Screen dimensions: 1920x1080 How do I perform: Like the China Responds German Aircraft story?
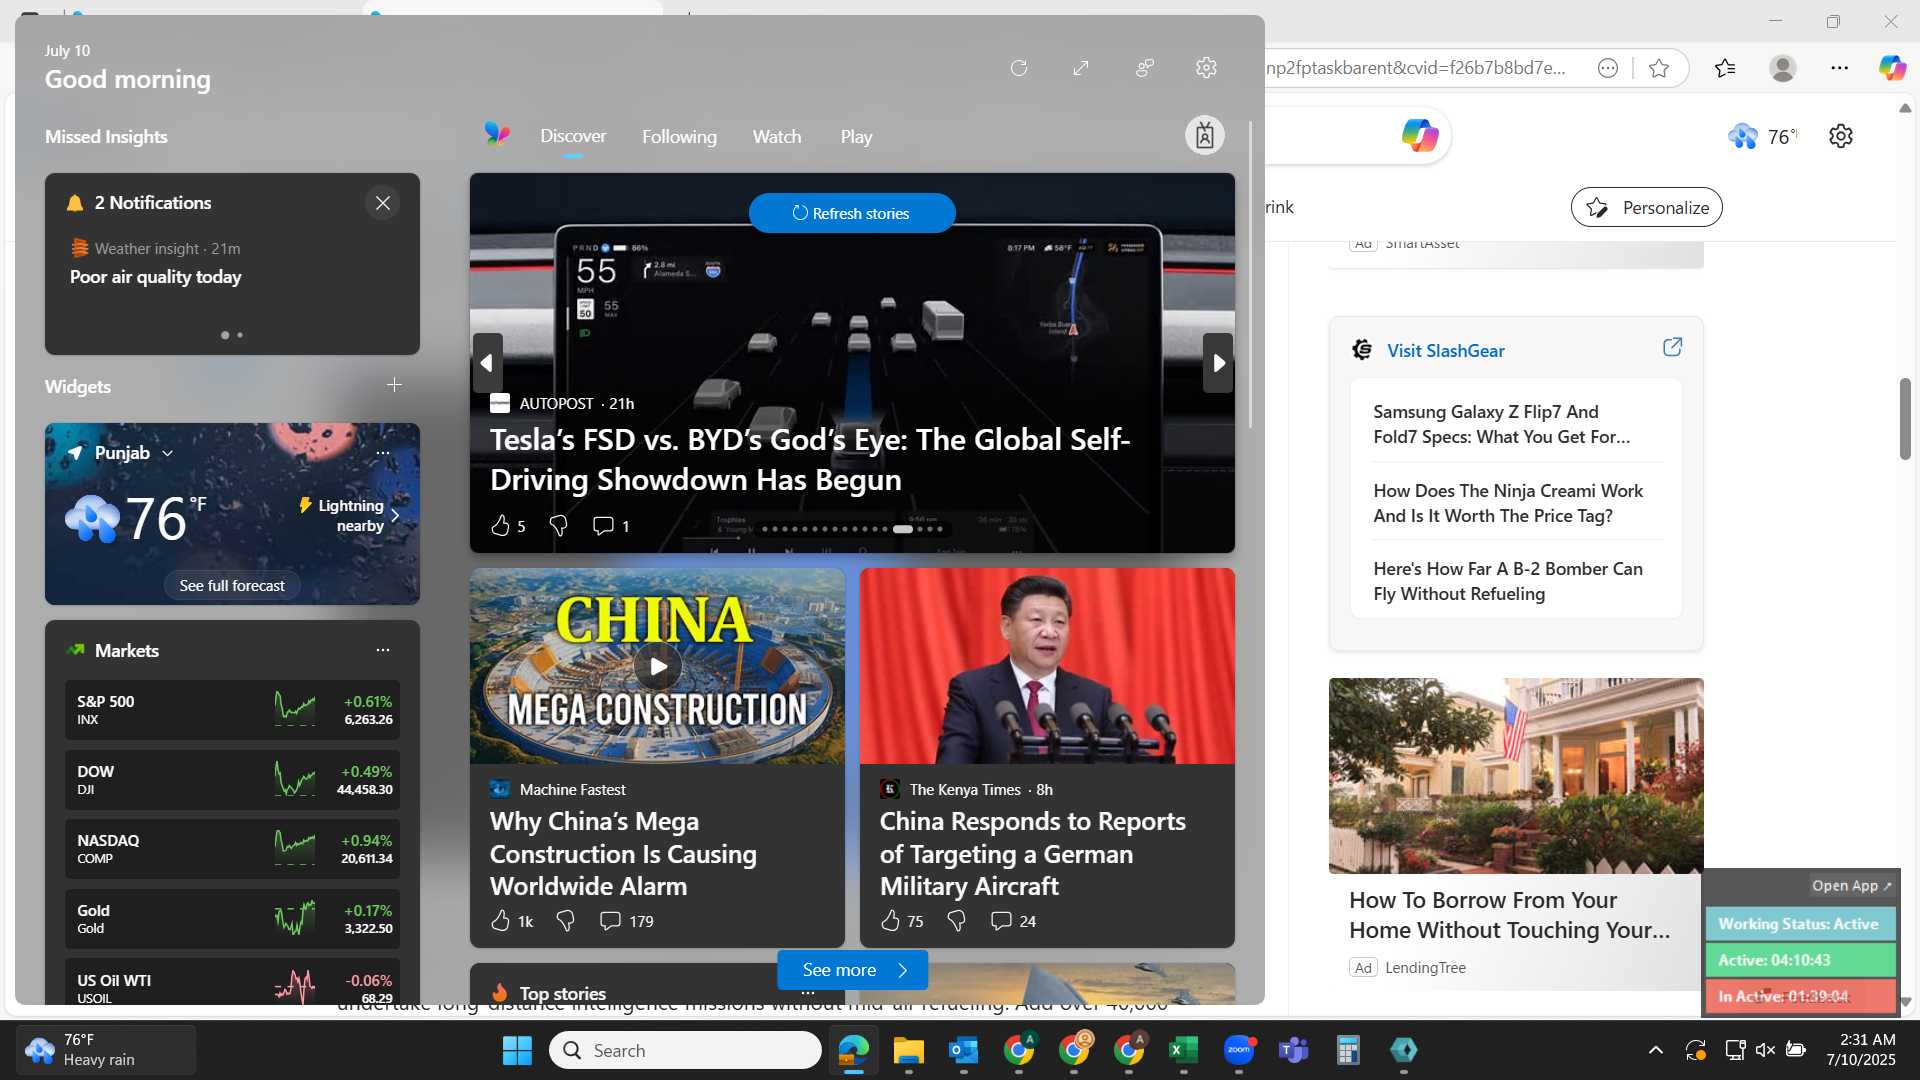901,921
